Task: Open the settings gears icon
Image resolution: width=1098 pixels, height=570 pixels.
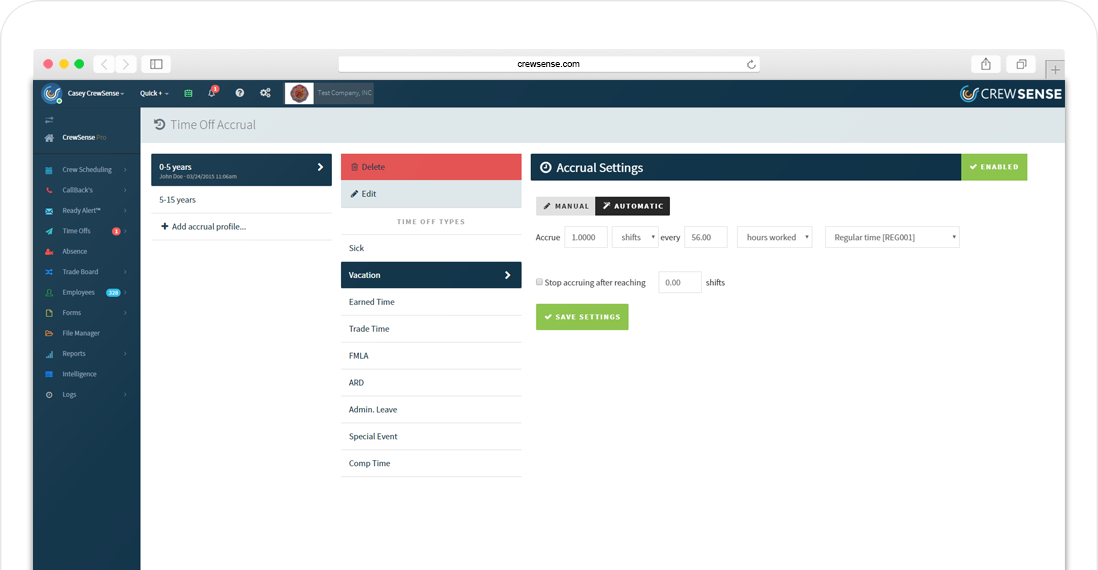Action: 265,92
